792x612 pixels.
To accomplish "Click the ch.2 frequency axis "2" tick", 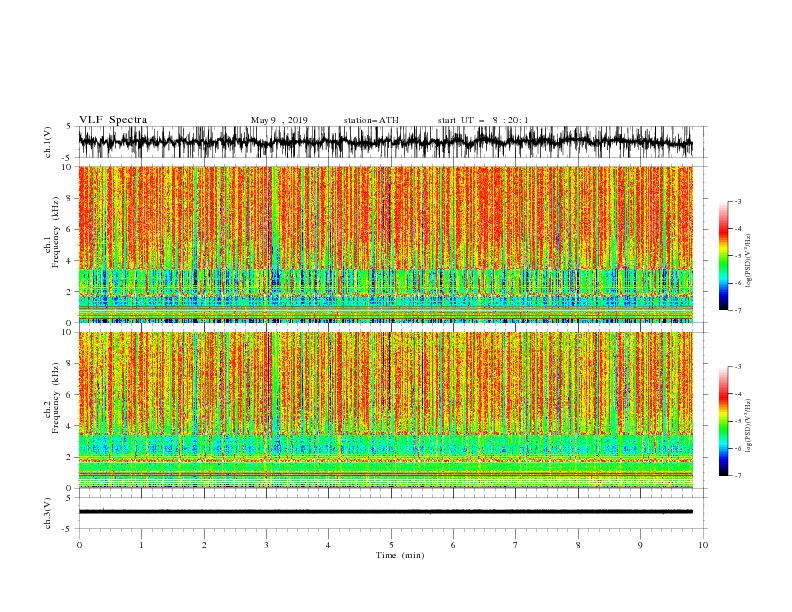I will pos(70,457).
